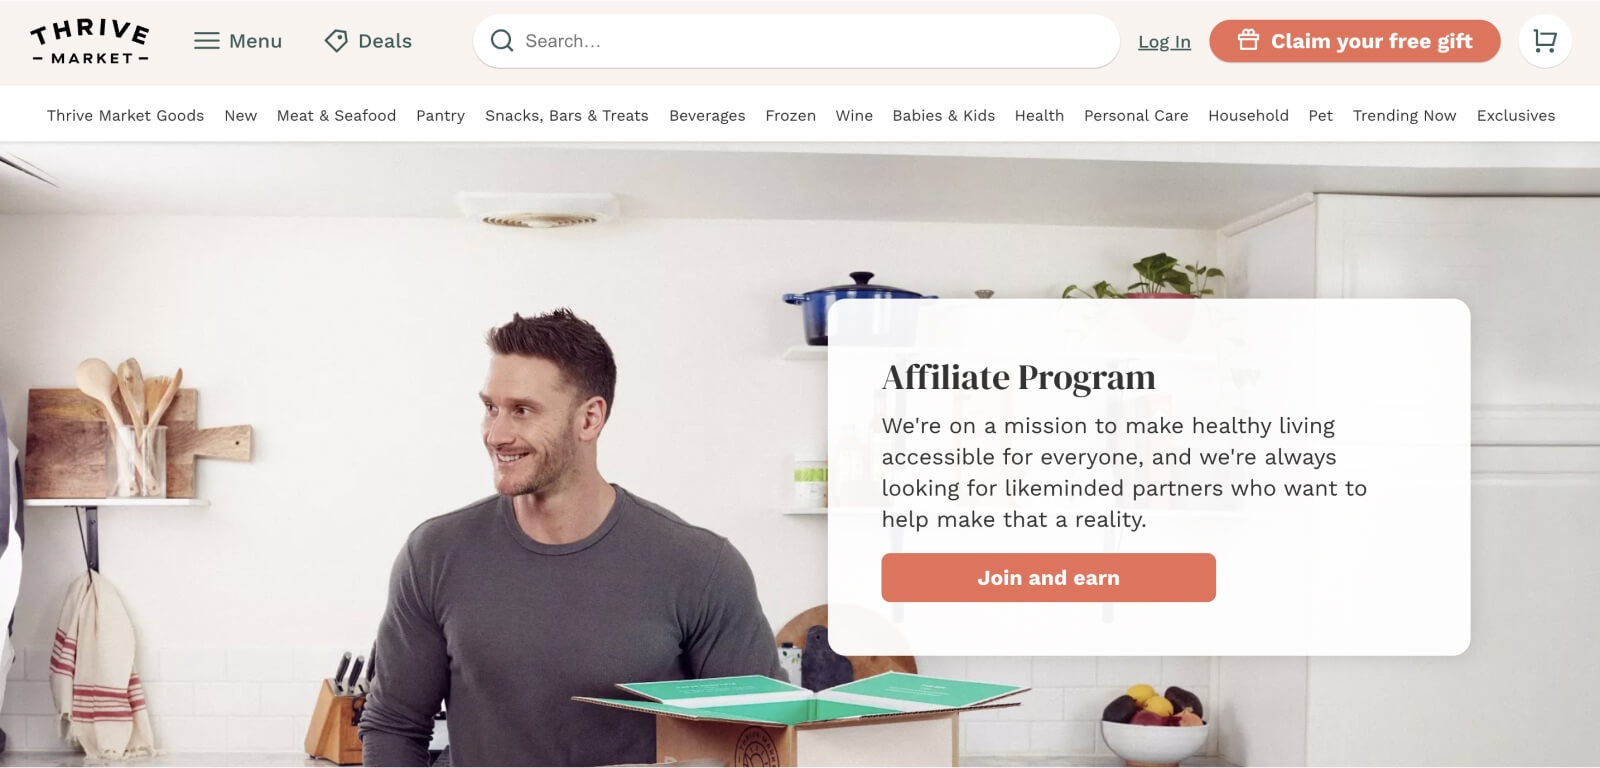Select the Personal Care category
The height and width of the screenshot is (768, 1600).
1136,116
